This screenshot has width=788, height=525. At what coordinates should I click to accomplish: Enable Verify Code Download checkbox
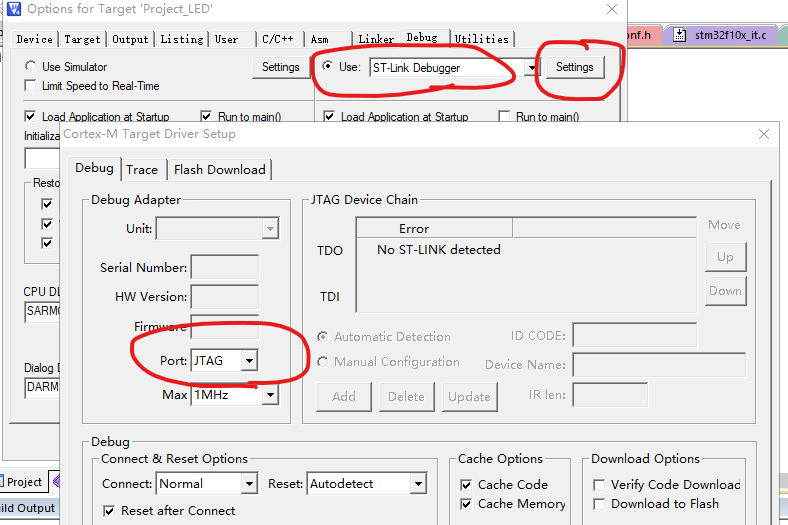pyautogui.click(x=599, y=485)
